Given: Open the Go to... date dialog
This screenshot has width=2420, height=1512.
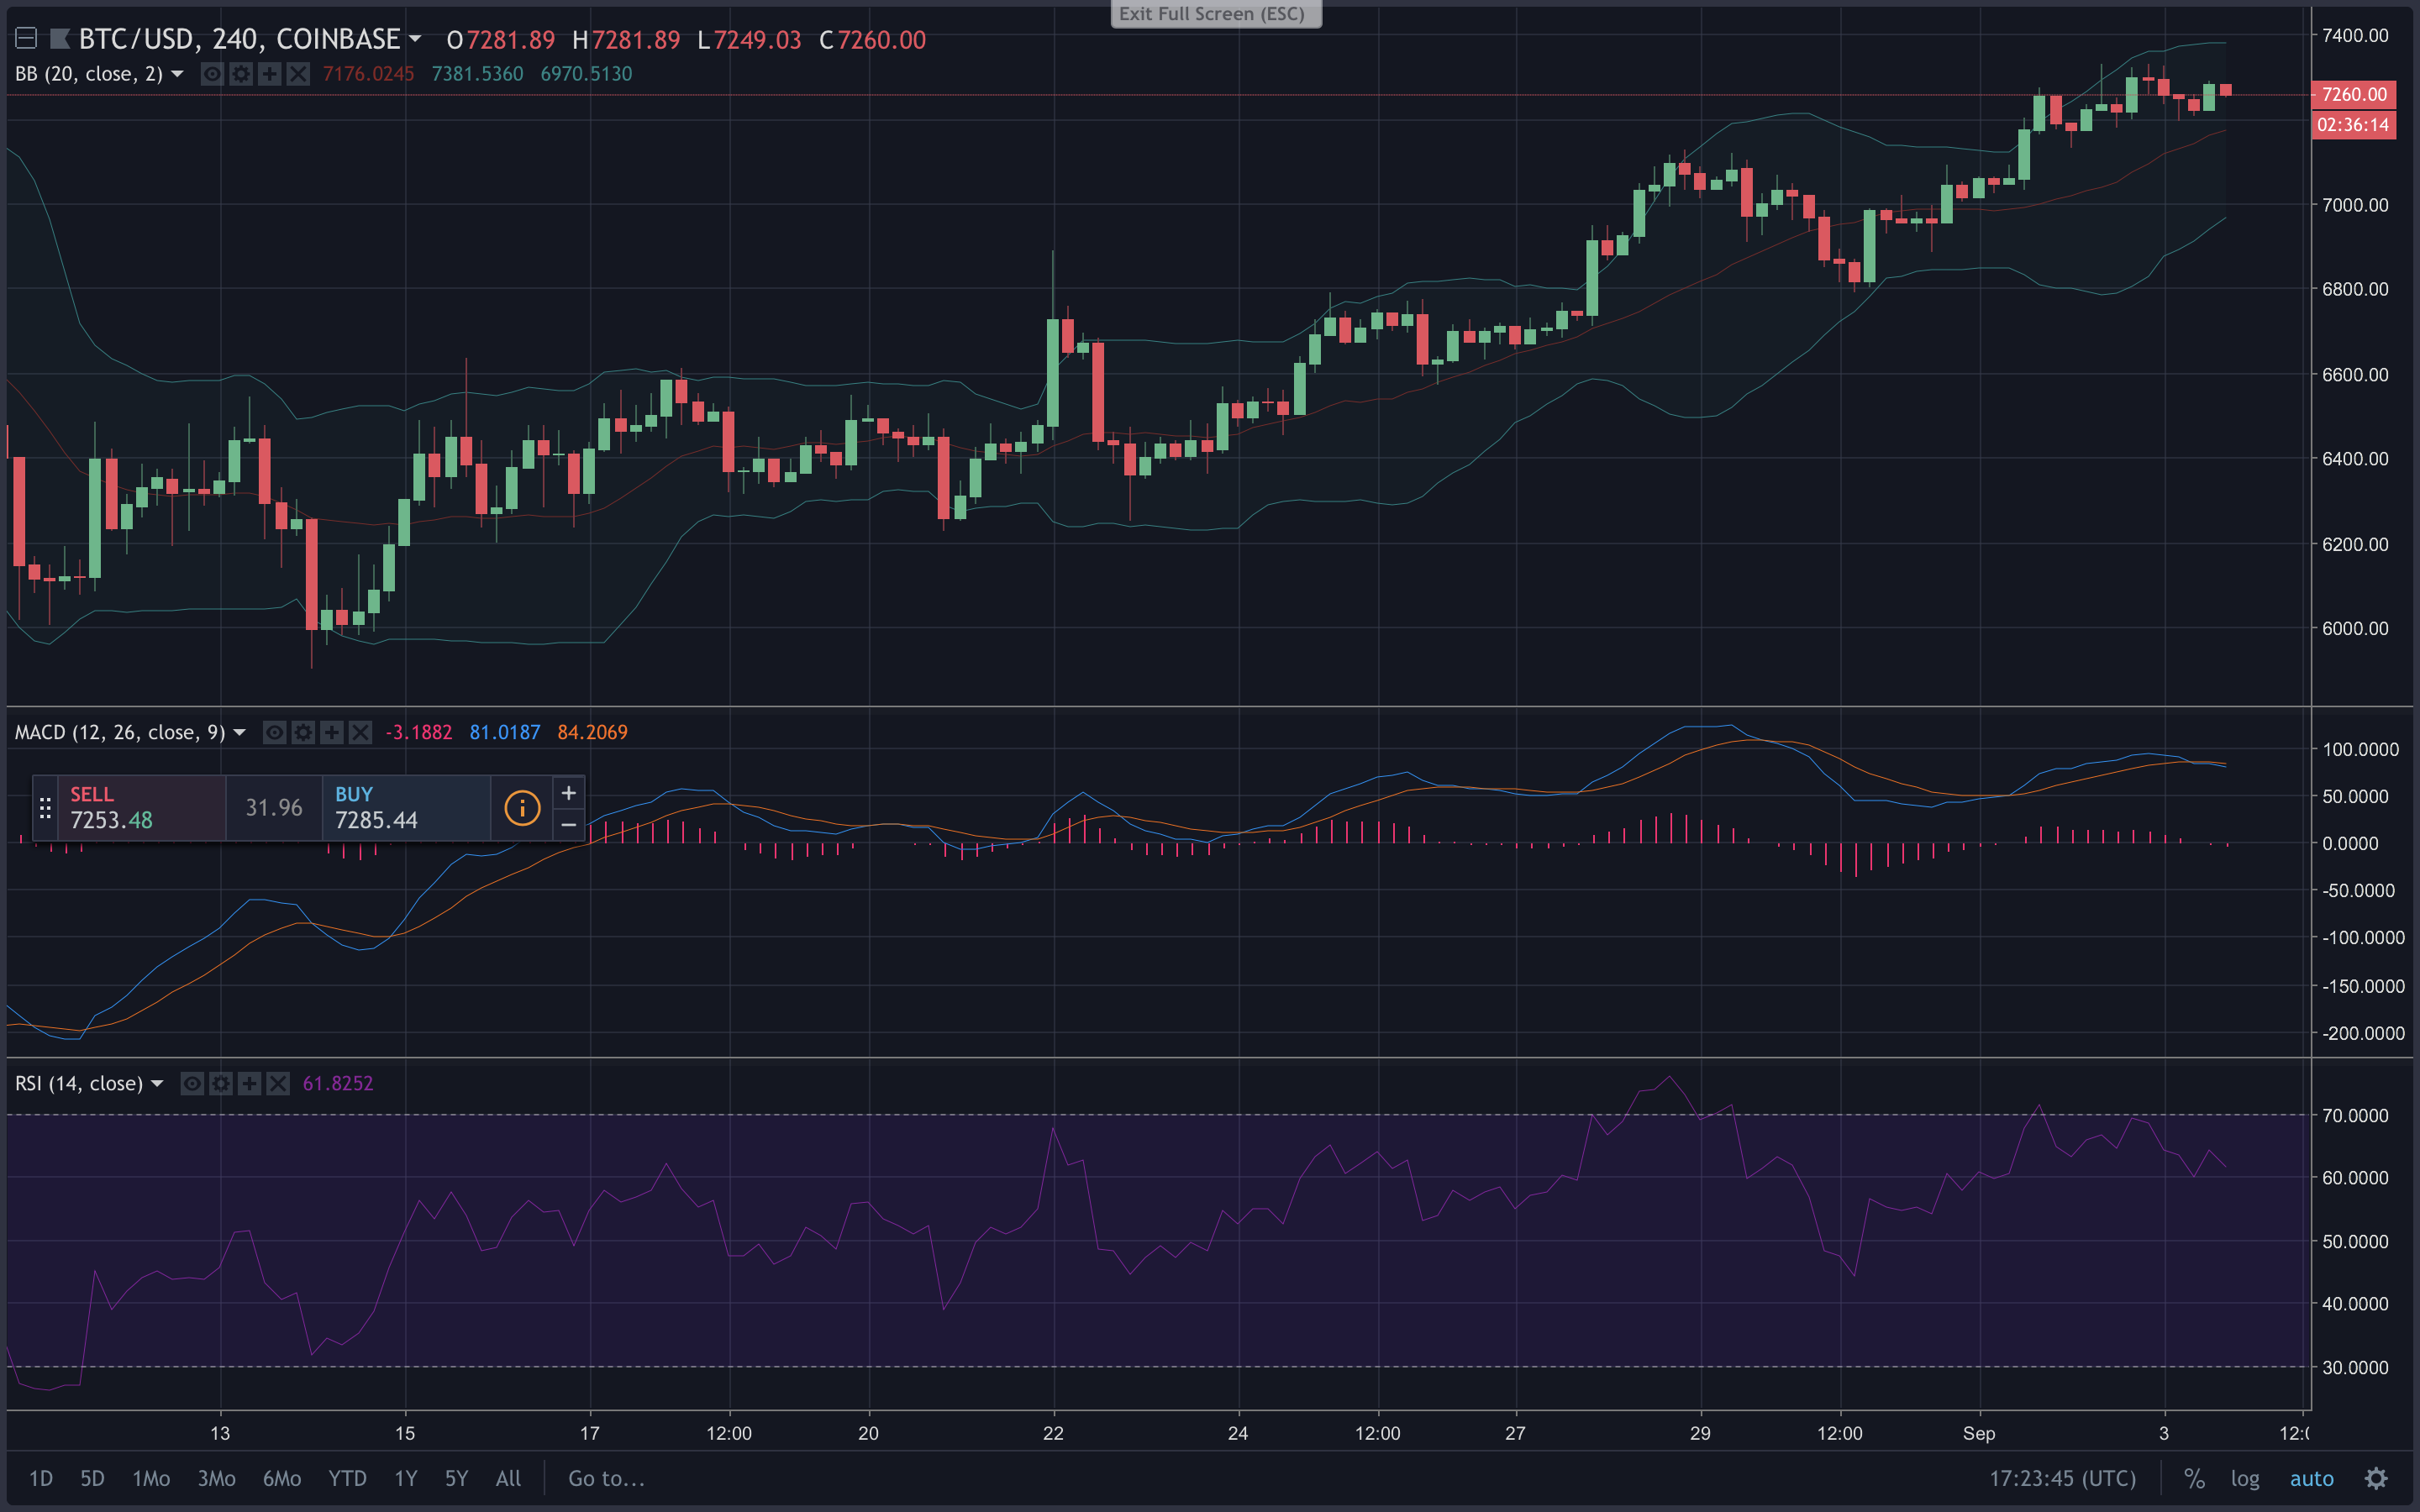Looking at the screenshot, I should 606,1478.
